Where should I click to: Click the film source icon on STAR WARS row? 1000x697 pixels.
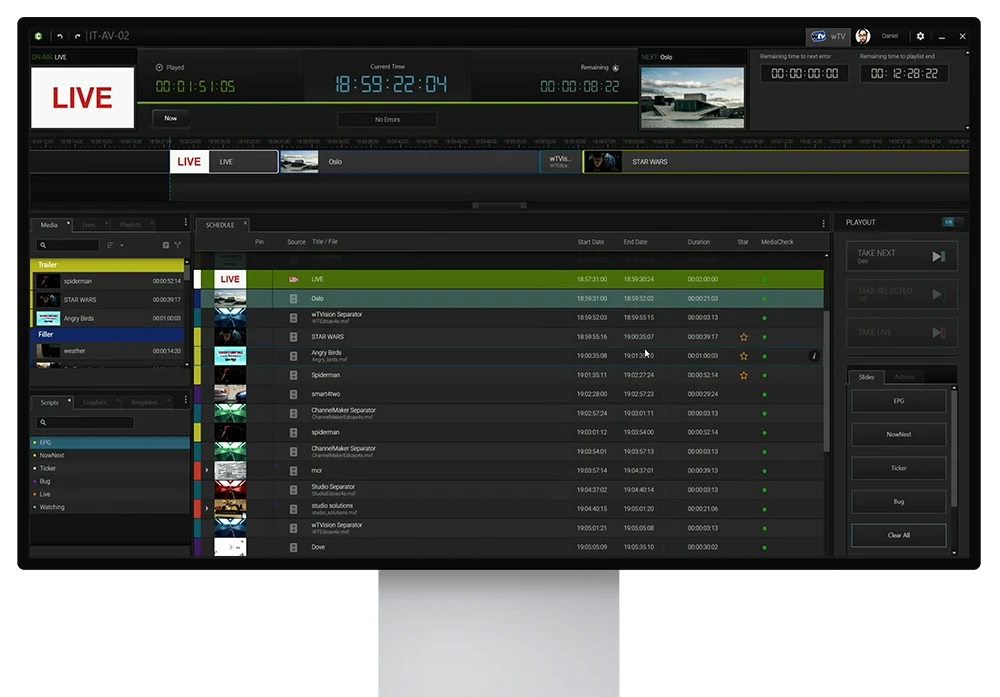coord(293,337)
